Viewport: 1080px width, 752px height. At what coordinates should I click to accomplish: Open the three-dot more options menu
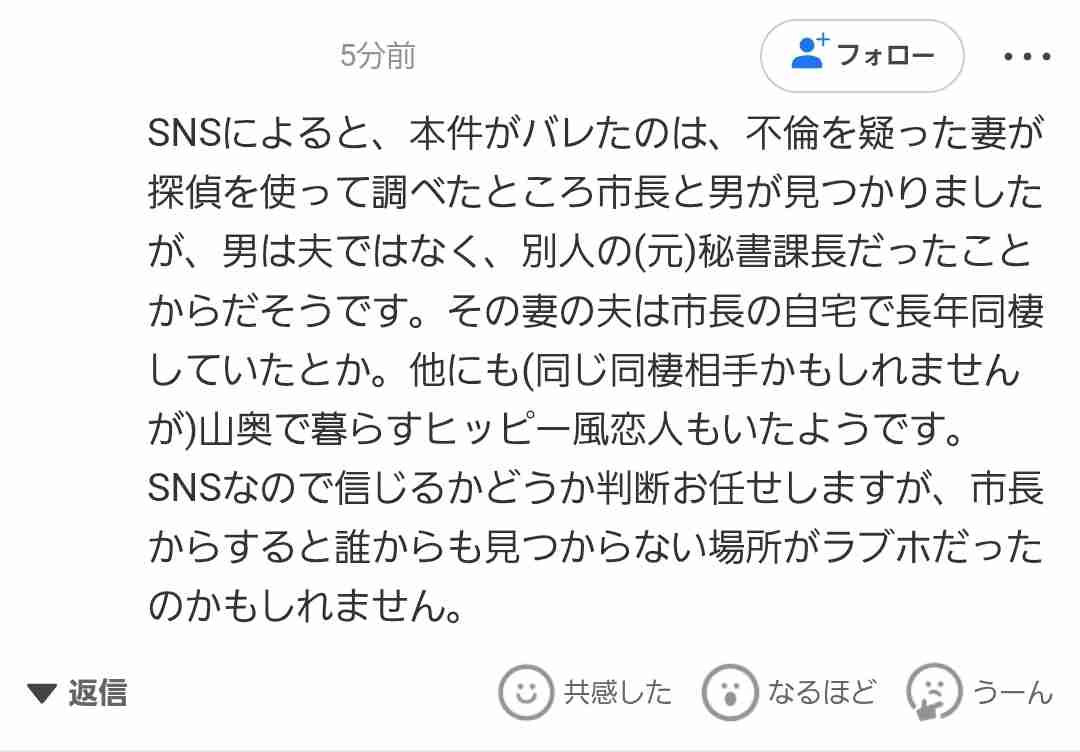coord(1027,56)
